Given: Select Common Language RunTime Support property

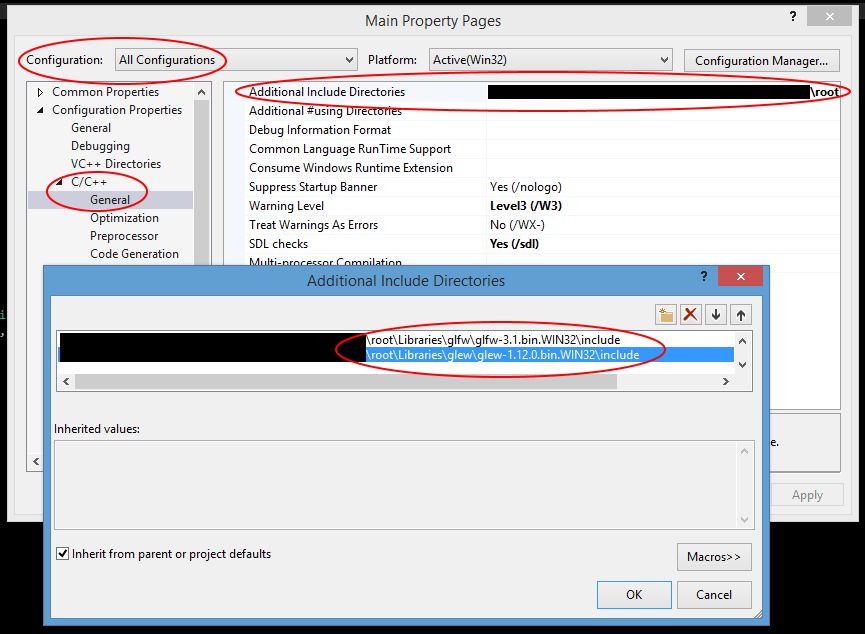Looking at the screenshot, I should click(350, 149).
